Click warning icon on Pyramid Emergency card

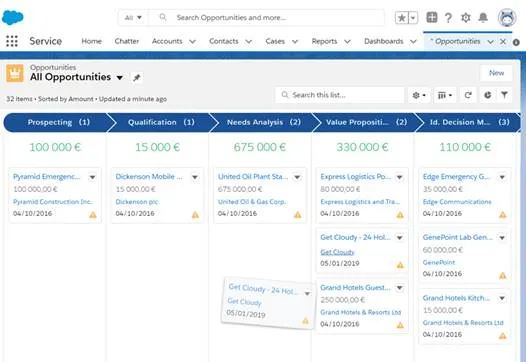93,215
